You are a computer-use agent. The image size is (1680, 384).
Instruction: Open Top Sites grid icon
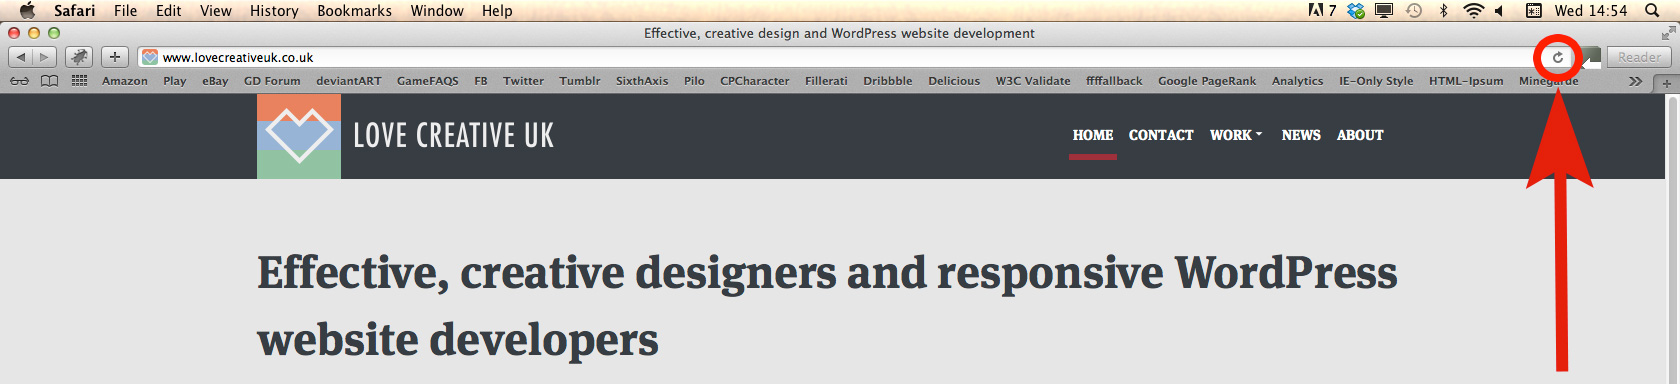click(79, 81)
